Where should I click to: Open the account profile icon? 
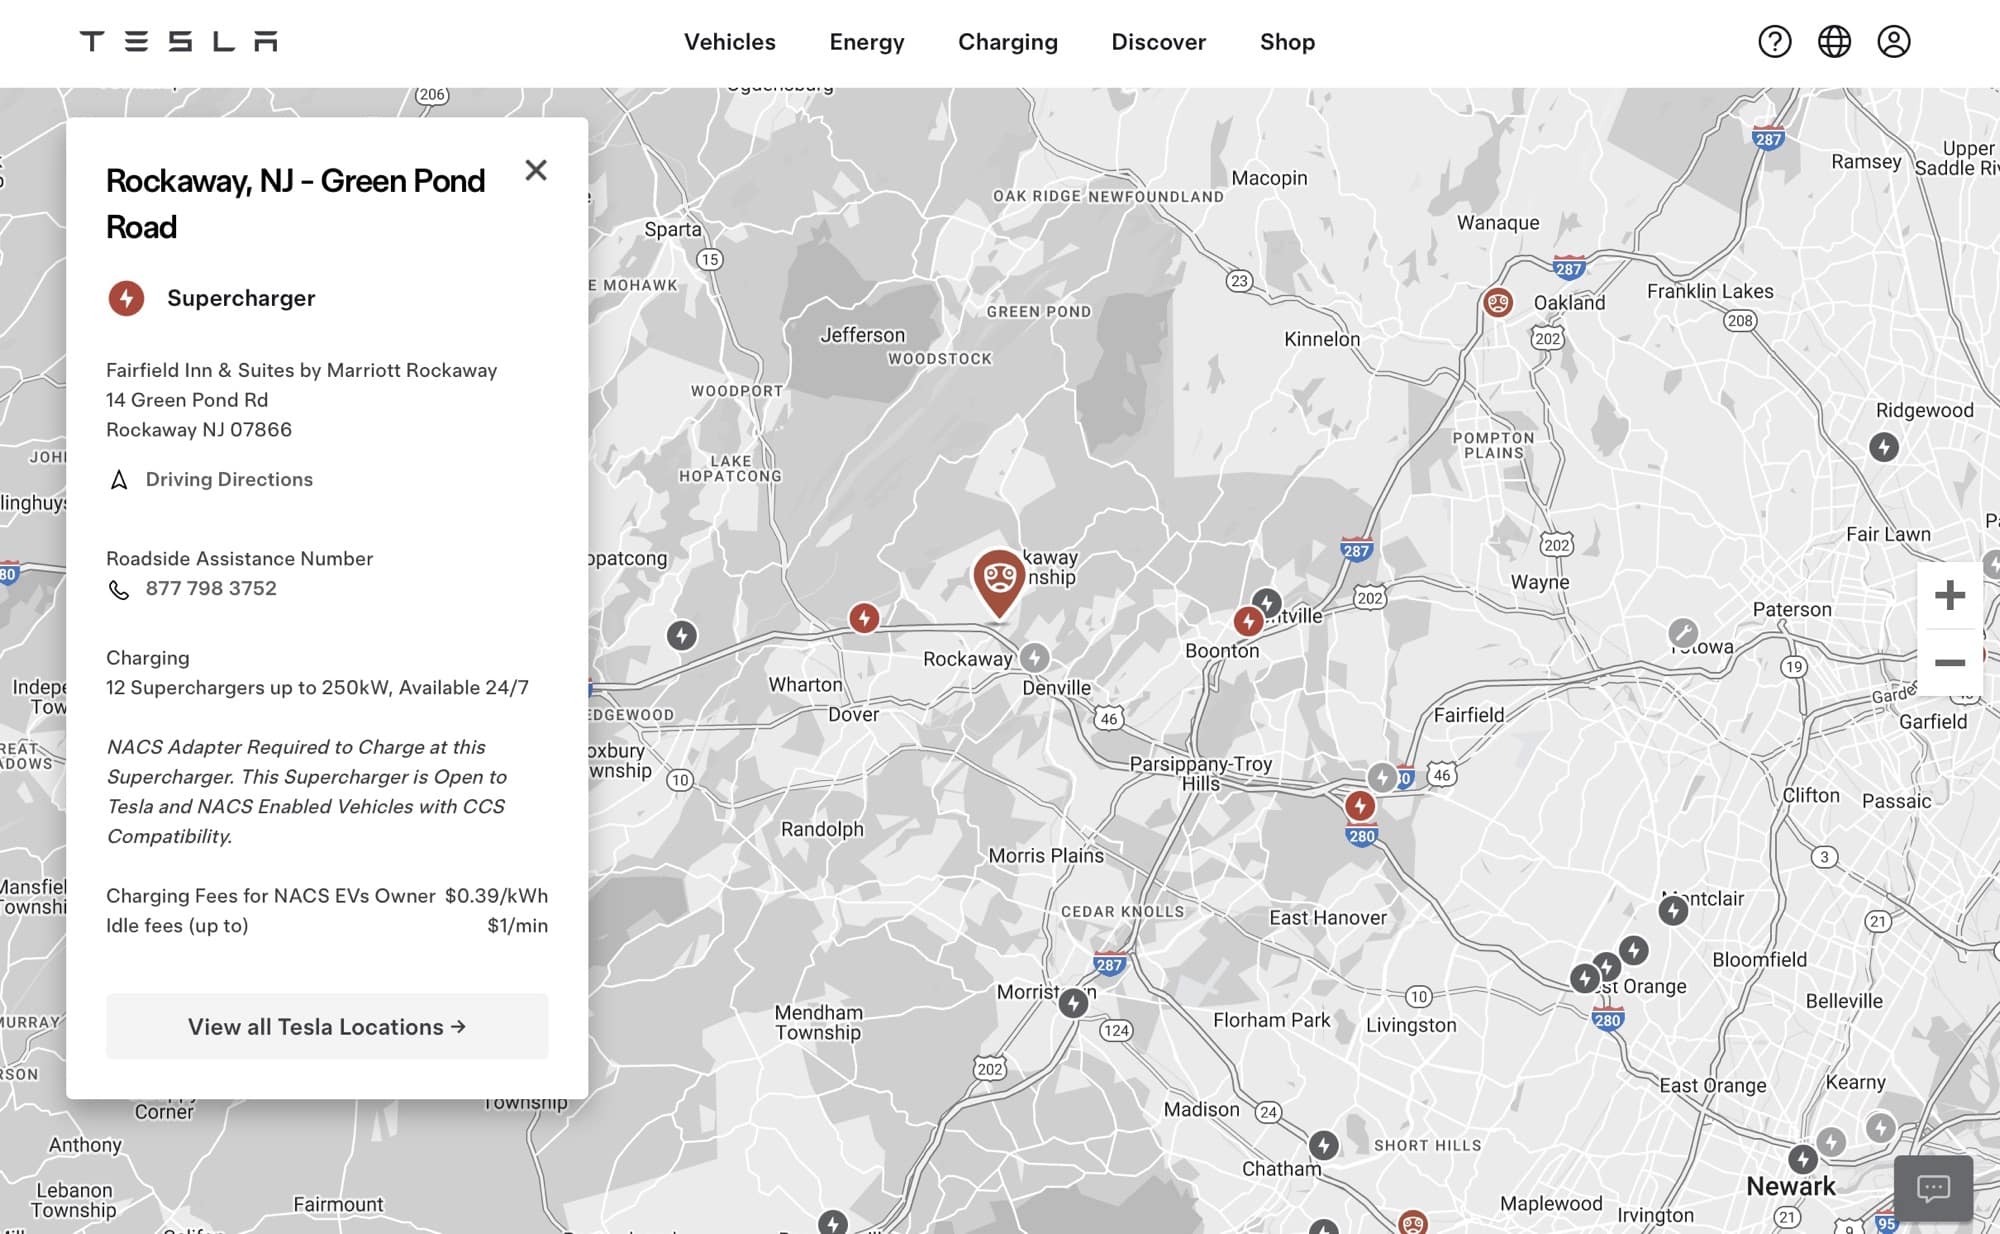1893,41
